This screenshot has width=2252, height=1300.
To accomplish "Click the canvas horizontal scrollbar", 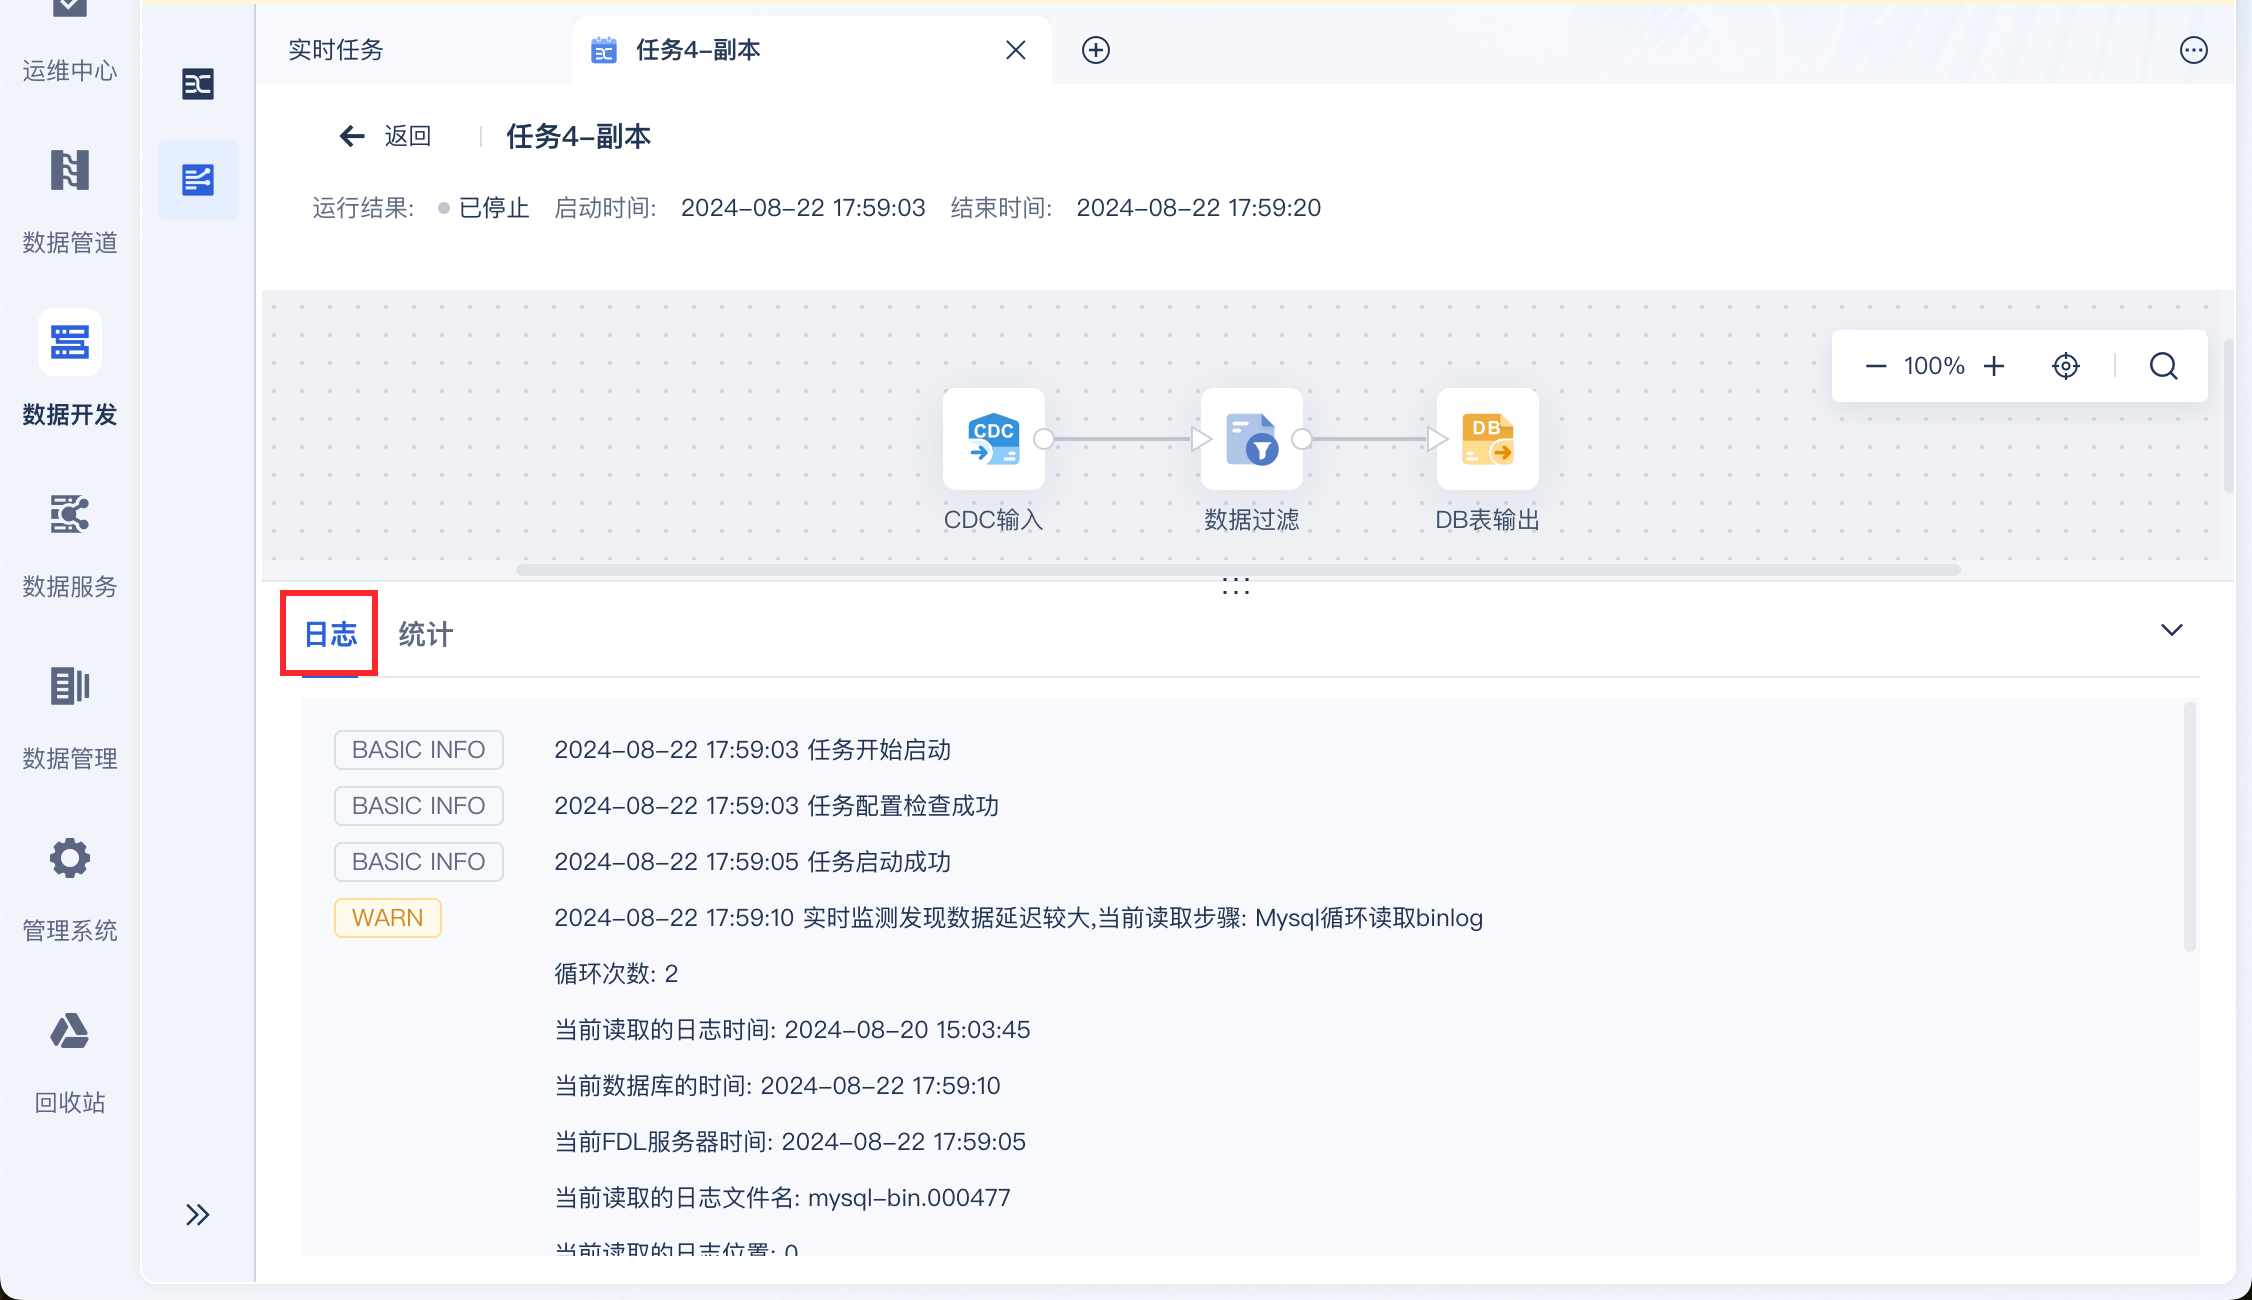I will tap(1237, 570).
